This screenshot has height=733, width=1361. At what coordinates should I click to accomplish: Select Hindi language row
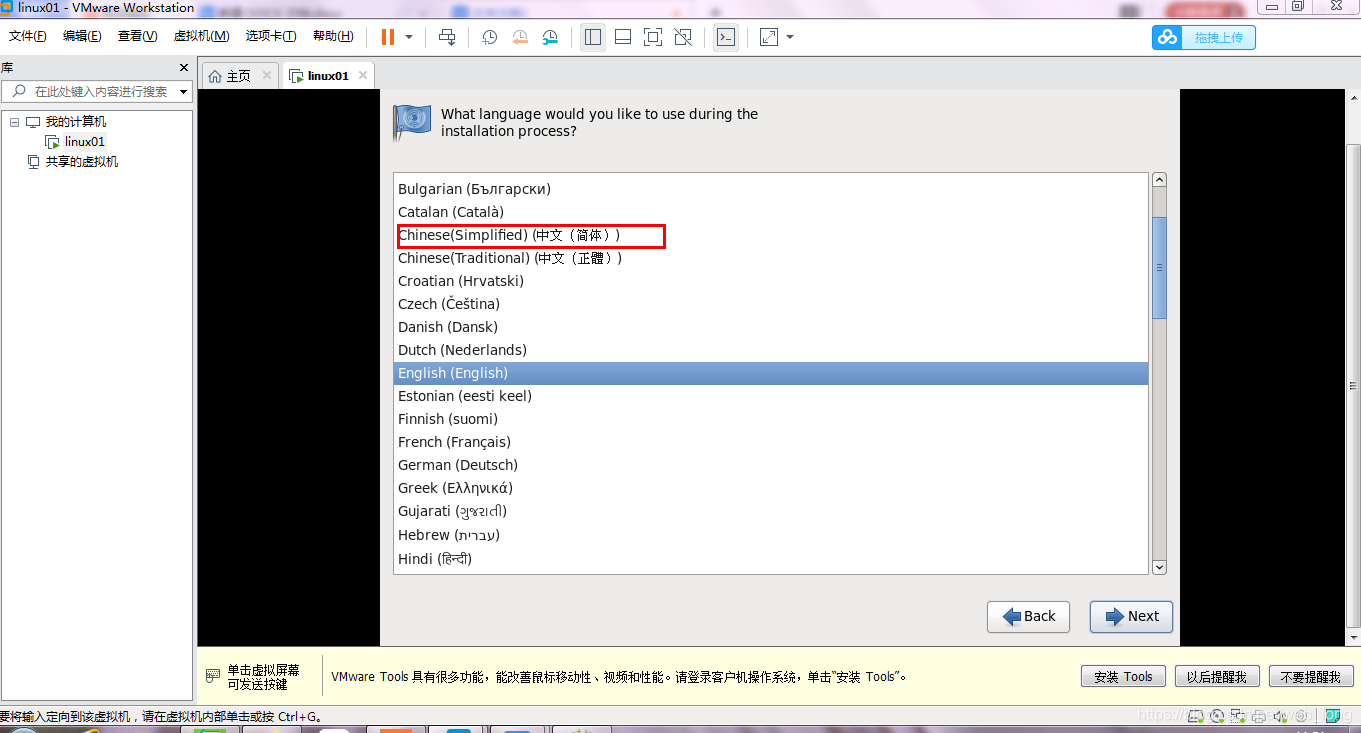(x=770, y=559)
